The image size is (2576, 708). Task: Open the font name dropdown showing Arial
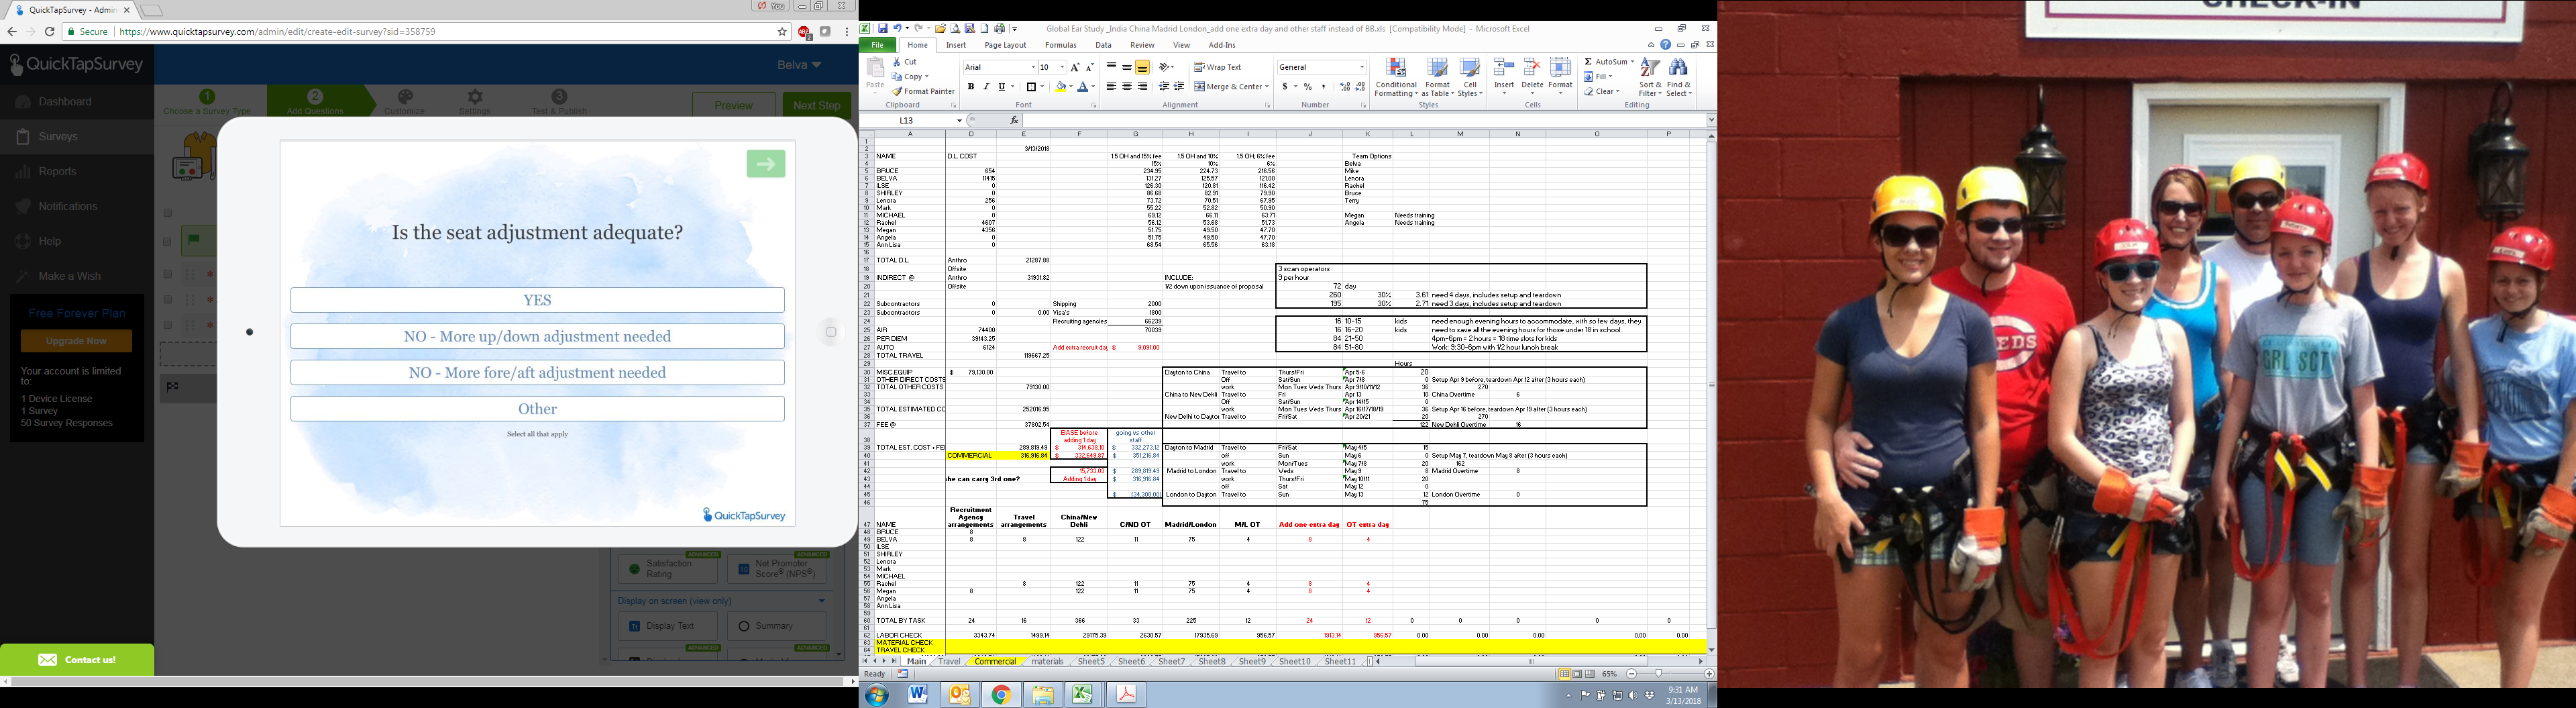coord(1032,67)
